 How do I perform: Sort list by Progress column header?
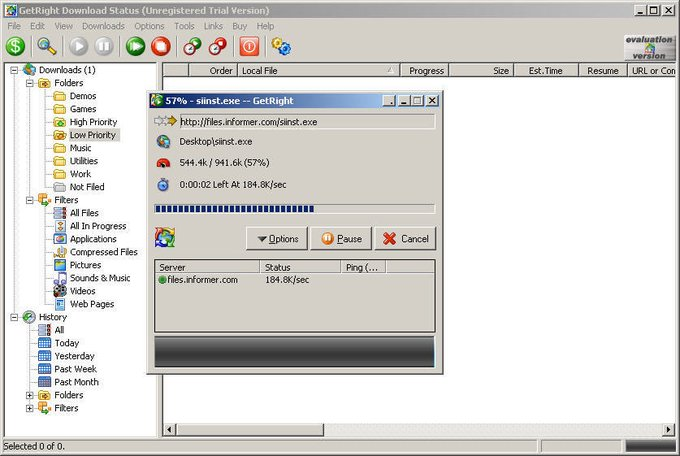point(424,70)
